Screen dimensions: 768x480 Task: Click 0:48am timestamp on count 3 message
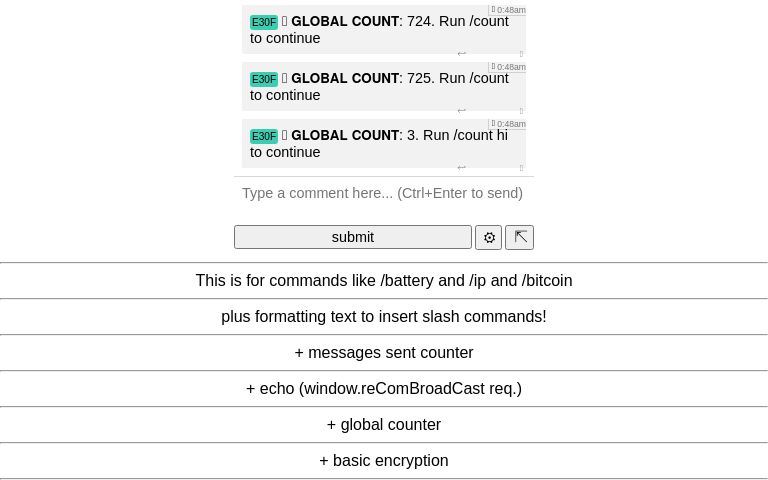(x=510, y=124)
